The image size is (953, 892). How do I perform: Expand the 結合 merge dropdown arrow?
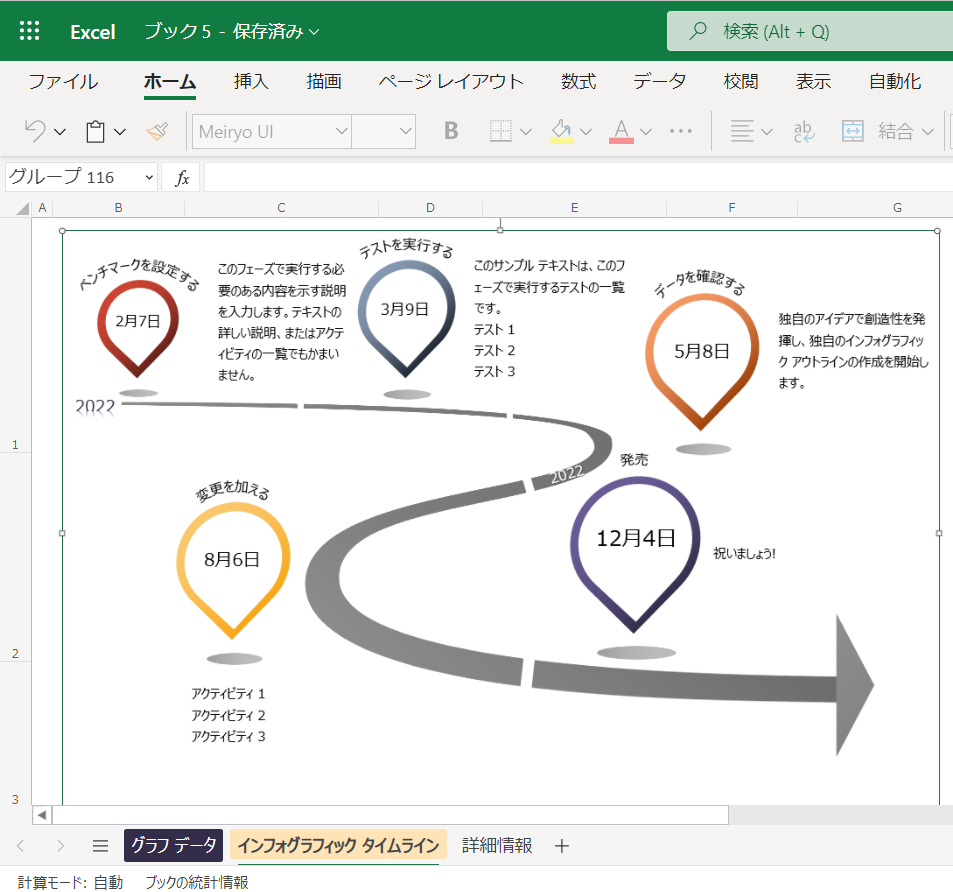pyautogui.click(x=927, y=131)
